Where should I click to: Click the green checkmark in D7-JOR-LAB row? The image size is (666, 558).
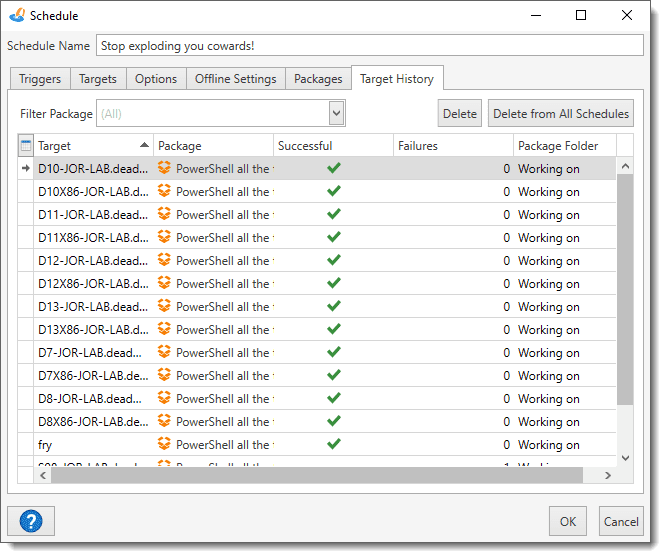point(334,352)
